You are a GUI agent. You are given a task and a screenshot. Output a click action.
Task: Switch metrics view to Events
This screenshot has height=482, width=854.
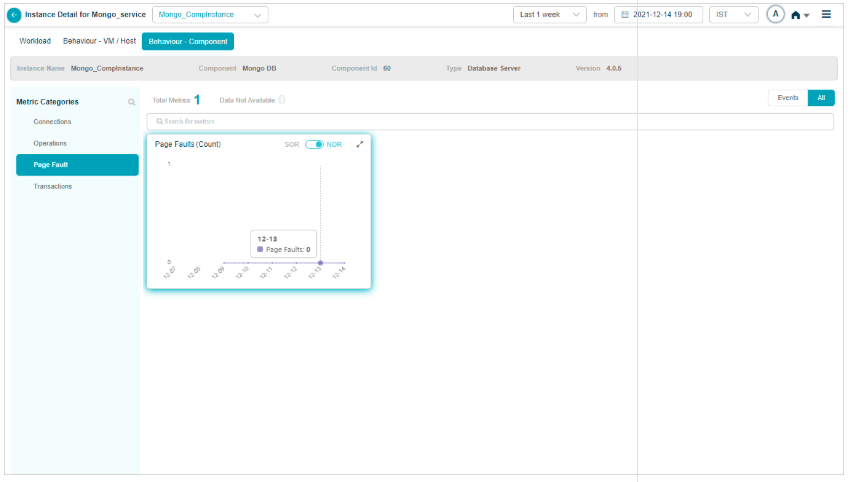(x=787, y=98)
